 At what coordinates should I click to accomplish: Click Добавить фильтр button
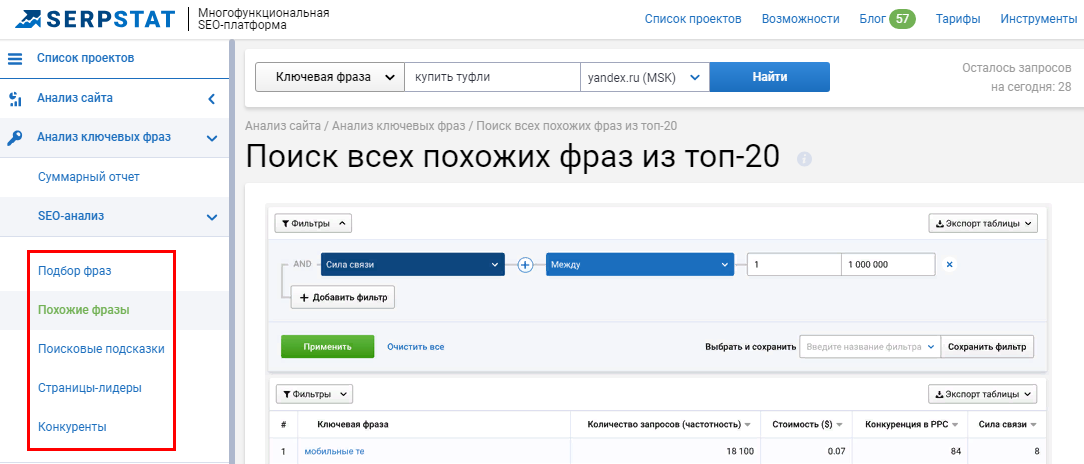pos(342,297)
